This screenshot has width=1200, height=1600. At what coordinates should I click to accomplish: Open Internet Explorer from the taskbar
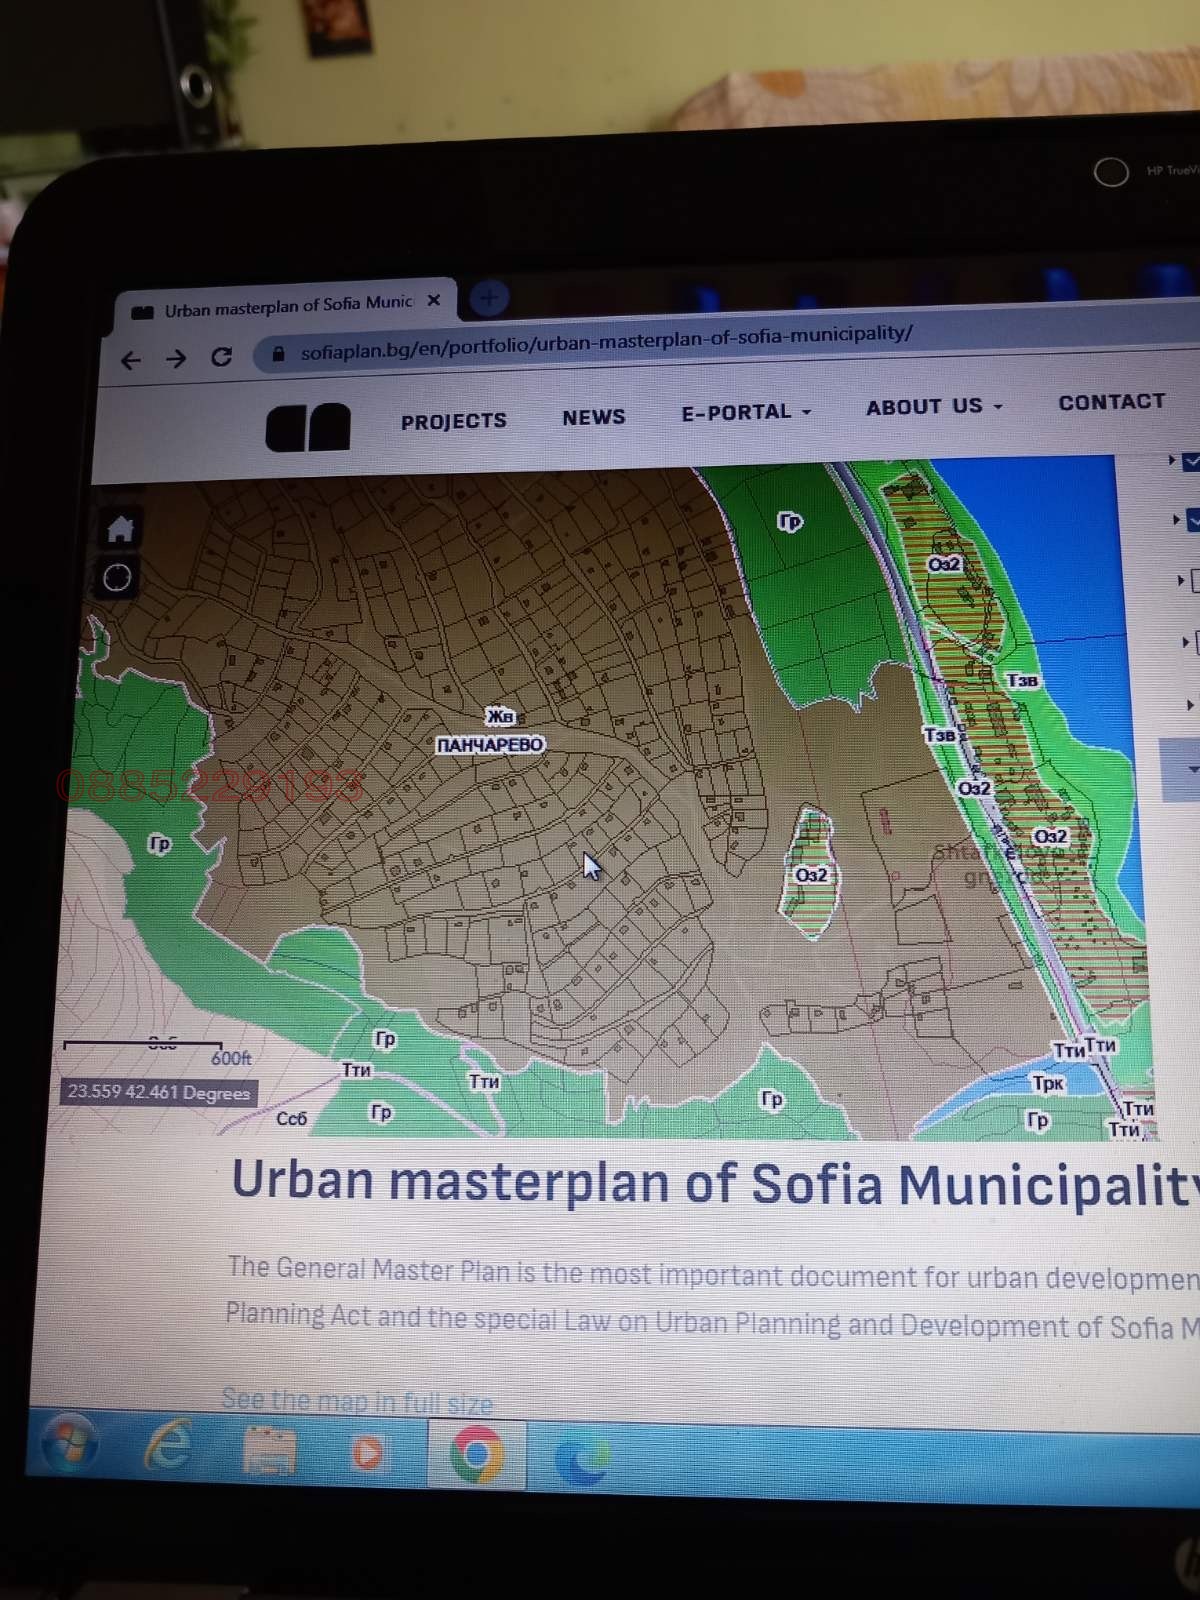(168, 1446)
